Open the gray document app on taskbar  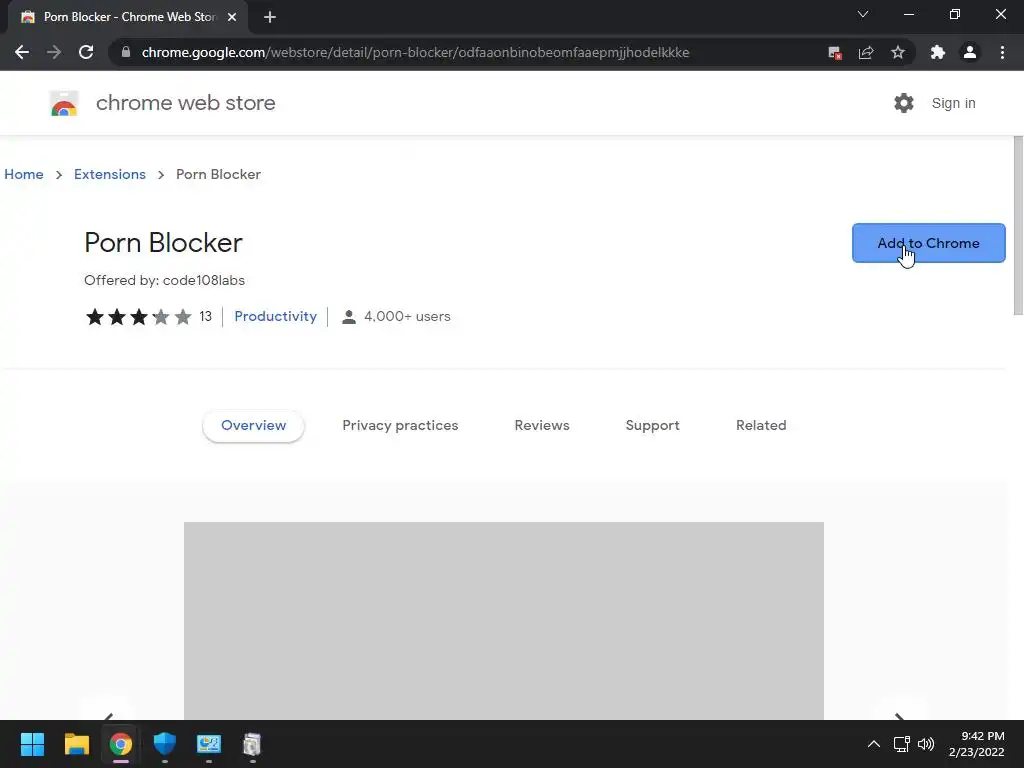(x=252, y=744)
